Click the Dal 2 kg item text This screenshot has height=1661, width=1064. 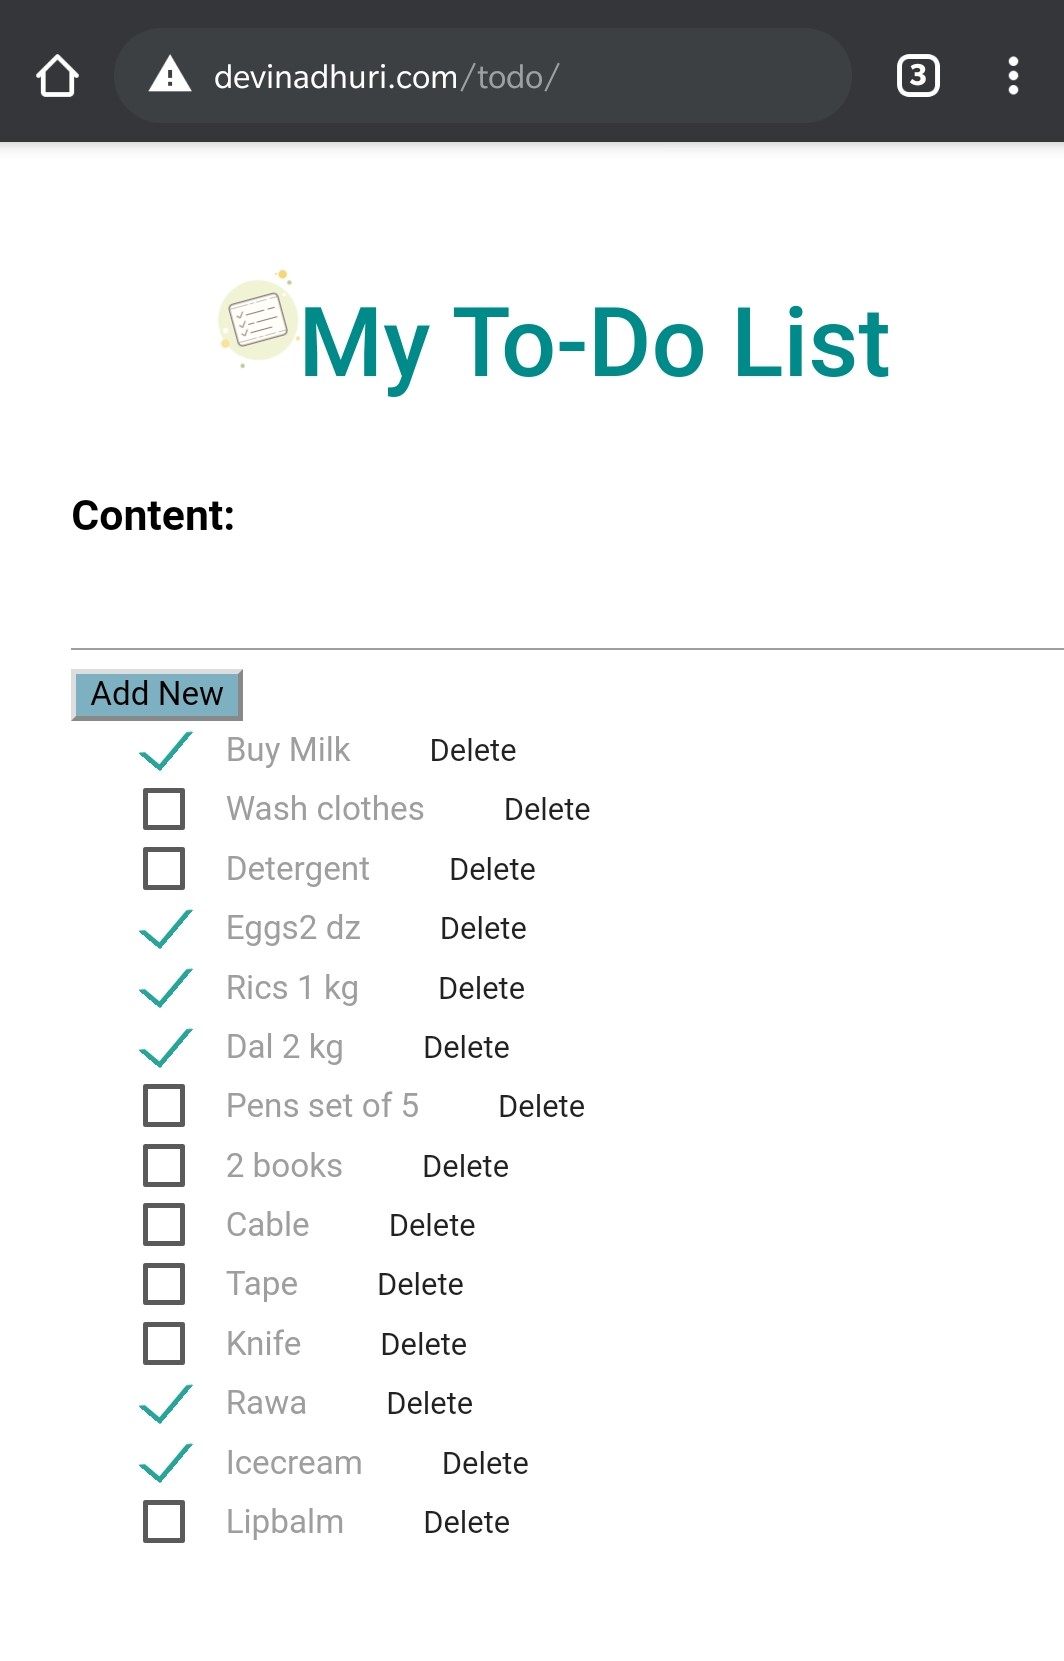point(285,1047)
